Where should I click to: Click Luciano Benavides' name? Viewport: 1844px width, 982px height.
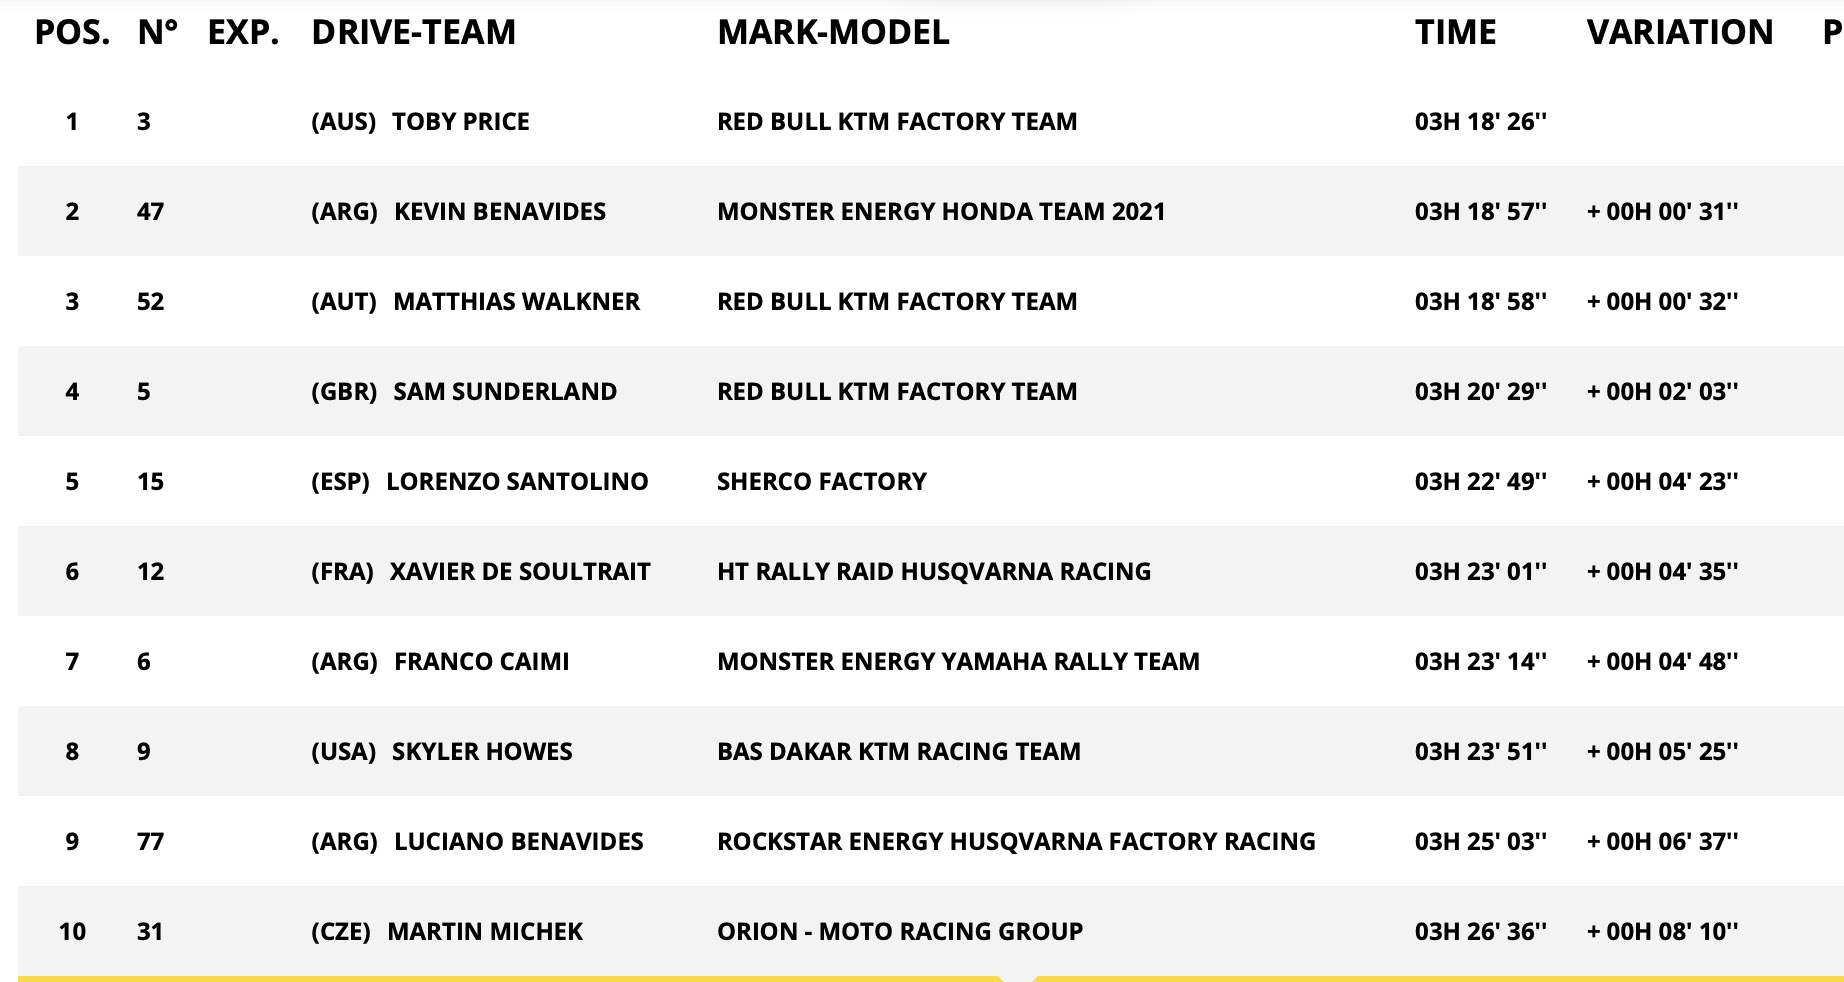tap(518, 842)
